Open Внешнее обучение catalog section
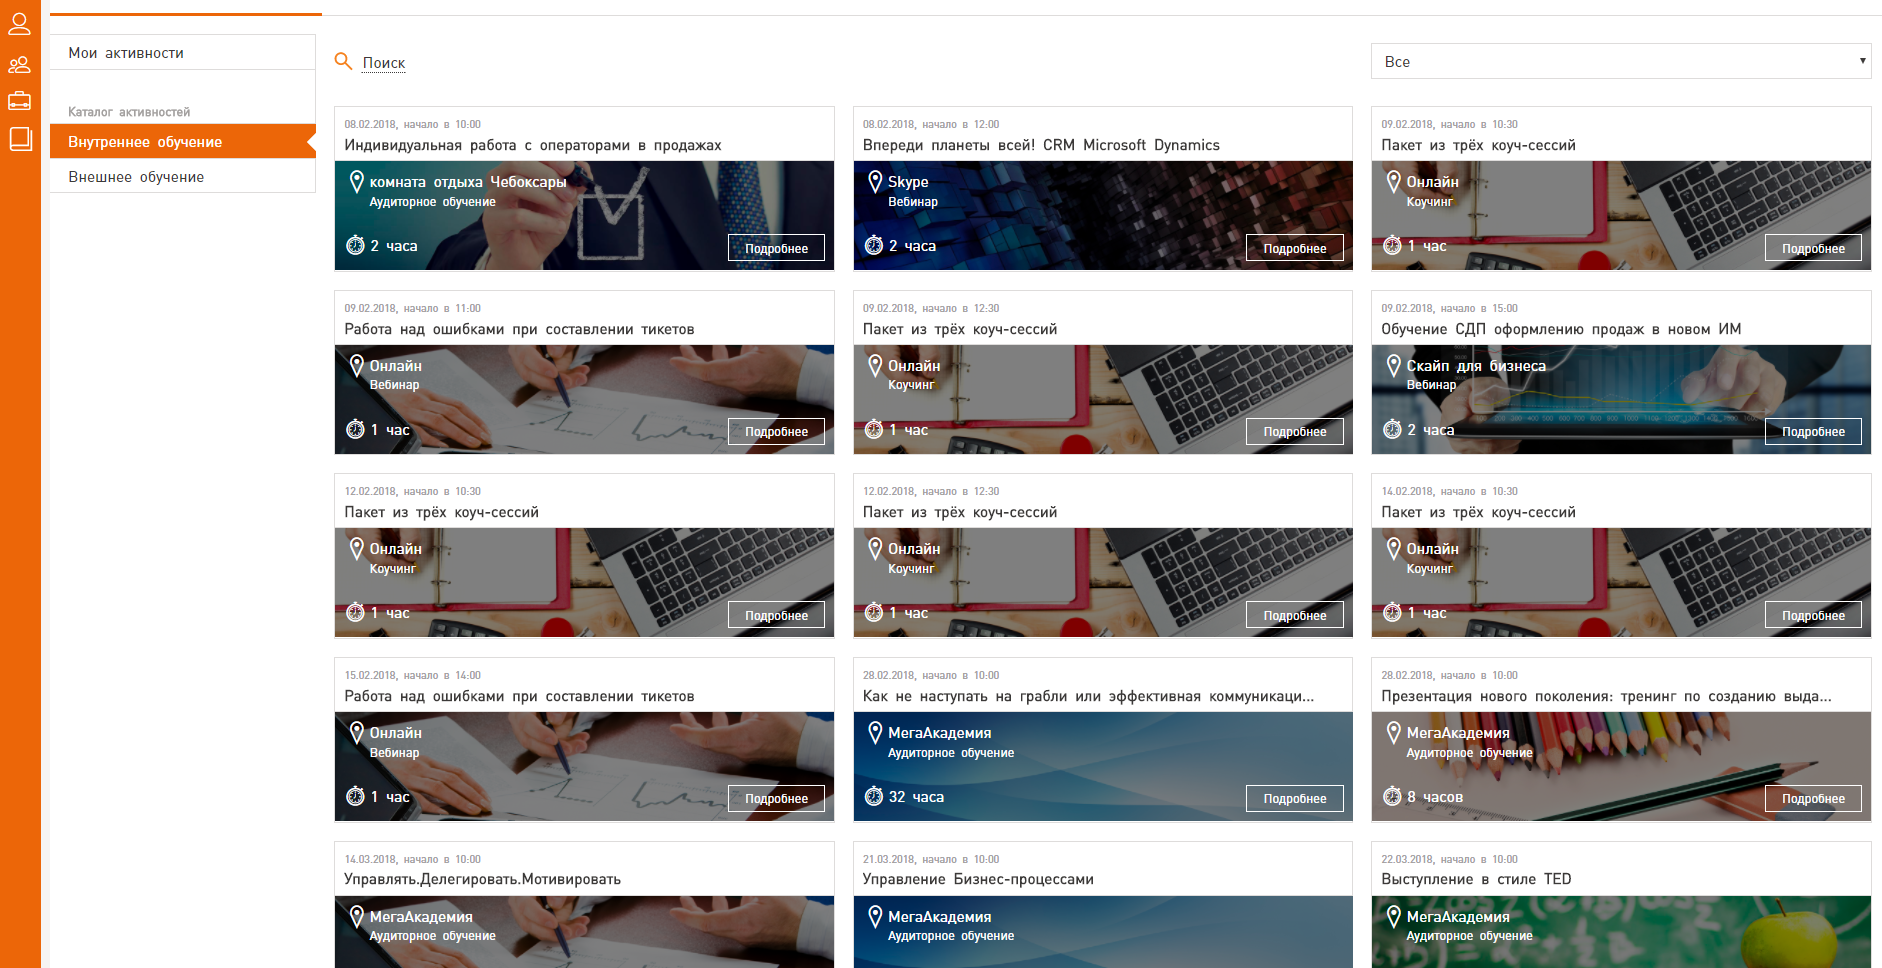The image size is (1882, 968). coord(136,177)
